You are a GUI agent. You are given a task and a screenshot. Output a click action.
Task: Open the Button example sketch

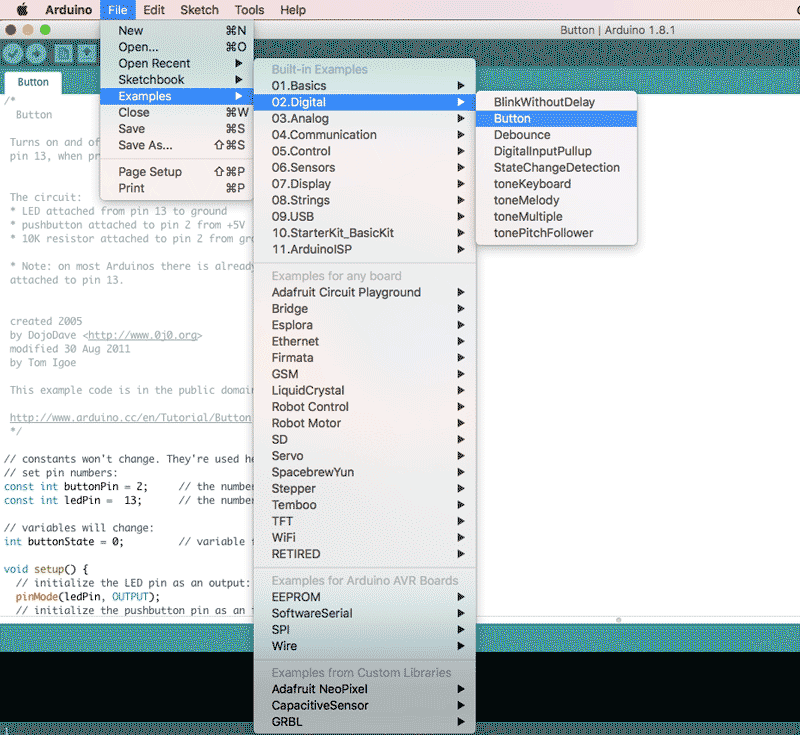(x=556, y=118)
